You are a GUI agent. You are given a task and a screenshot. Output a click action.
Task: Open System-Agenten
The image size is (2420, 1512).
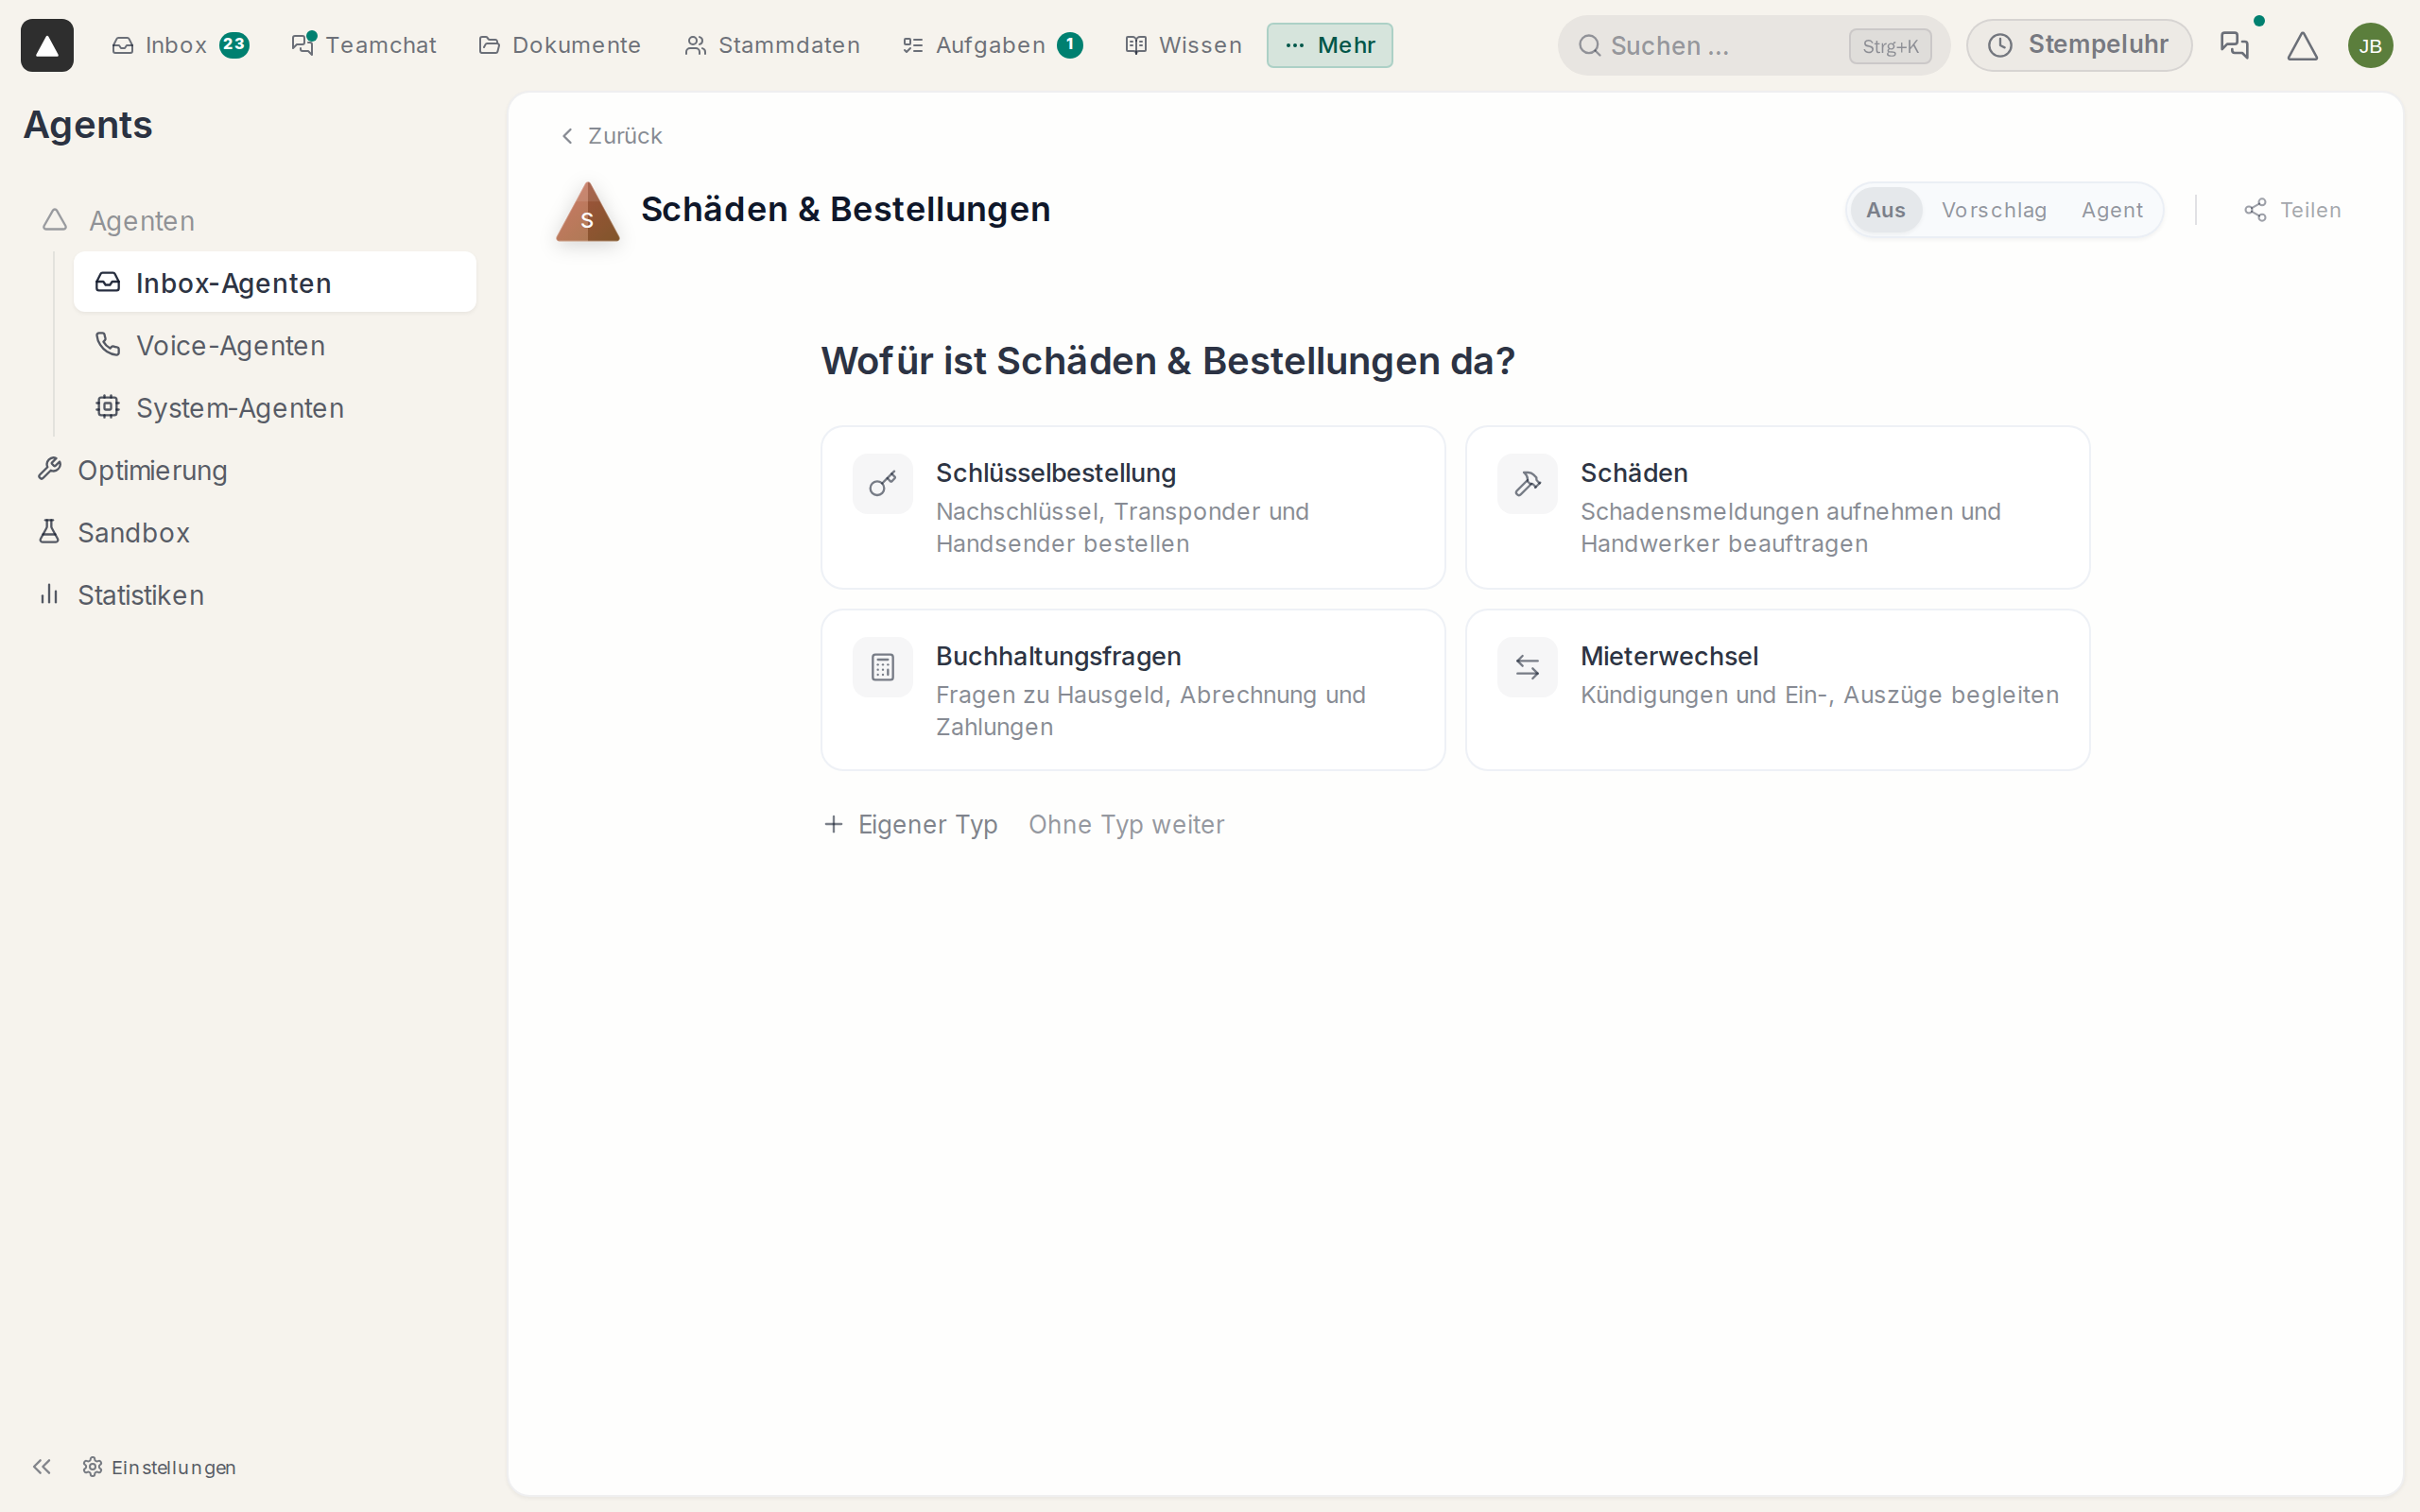coord(275,408)
